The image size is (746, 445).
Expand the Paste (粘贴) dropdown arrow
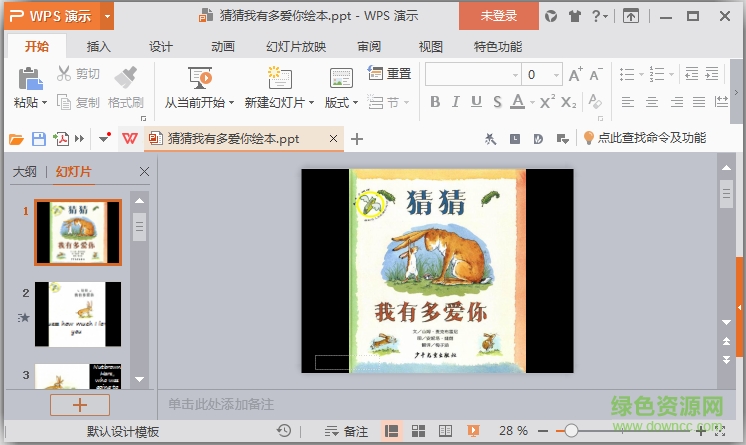[x=45, y=102]
